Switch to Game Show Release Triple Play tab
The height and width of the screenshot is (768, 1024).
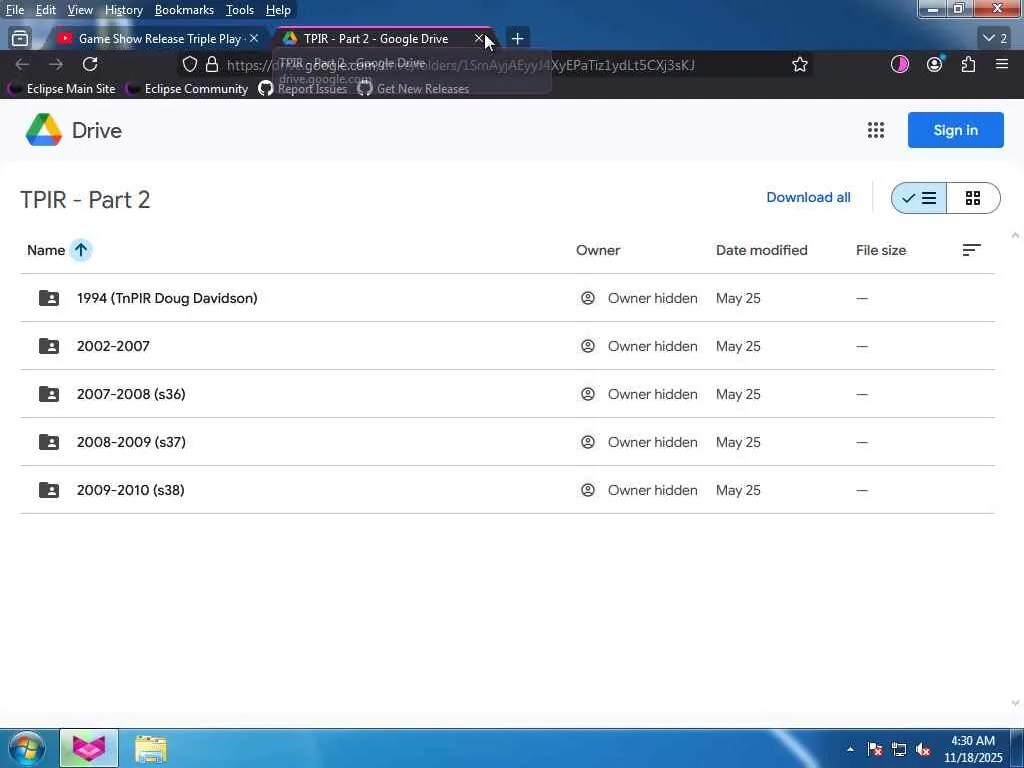tap(159, 39)
